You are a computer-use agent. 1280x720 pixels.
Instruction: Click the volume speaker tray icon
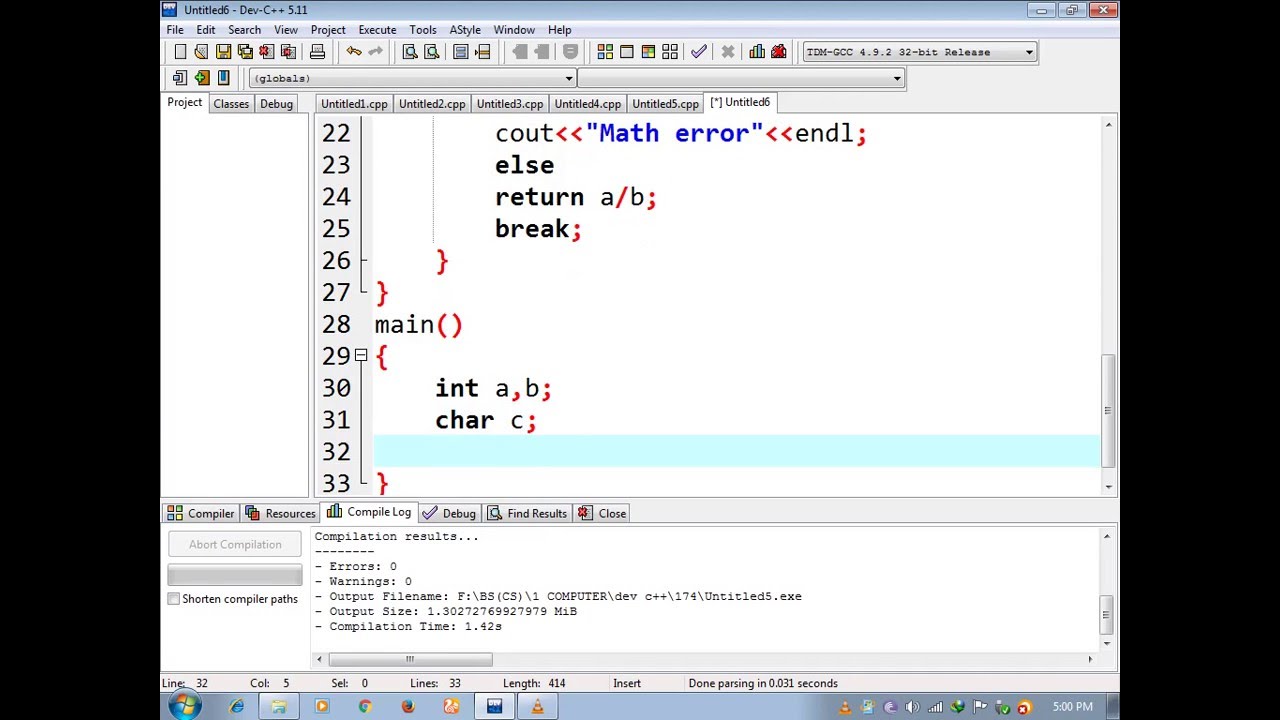913,708
